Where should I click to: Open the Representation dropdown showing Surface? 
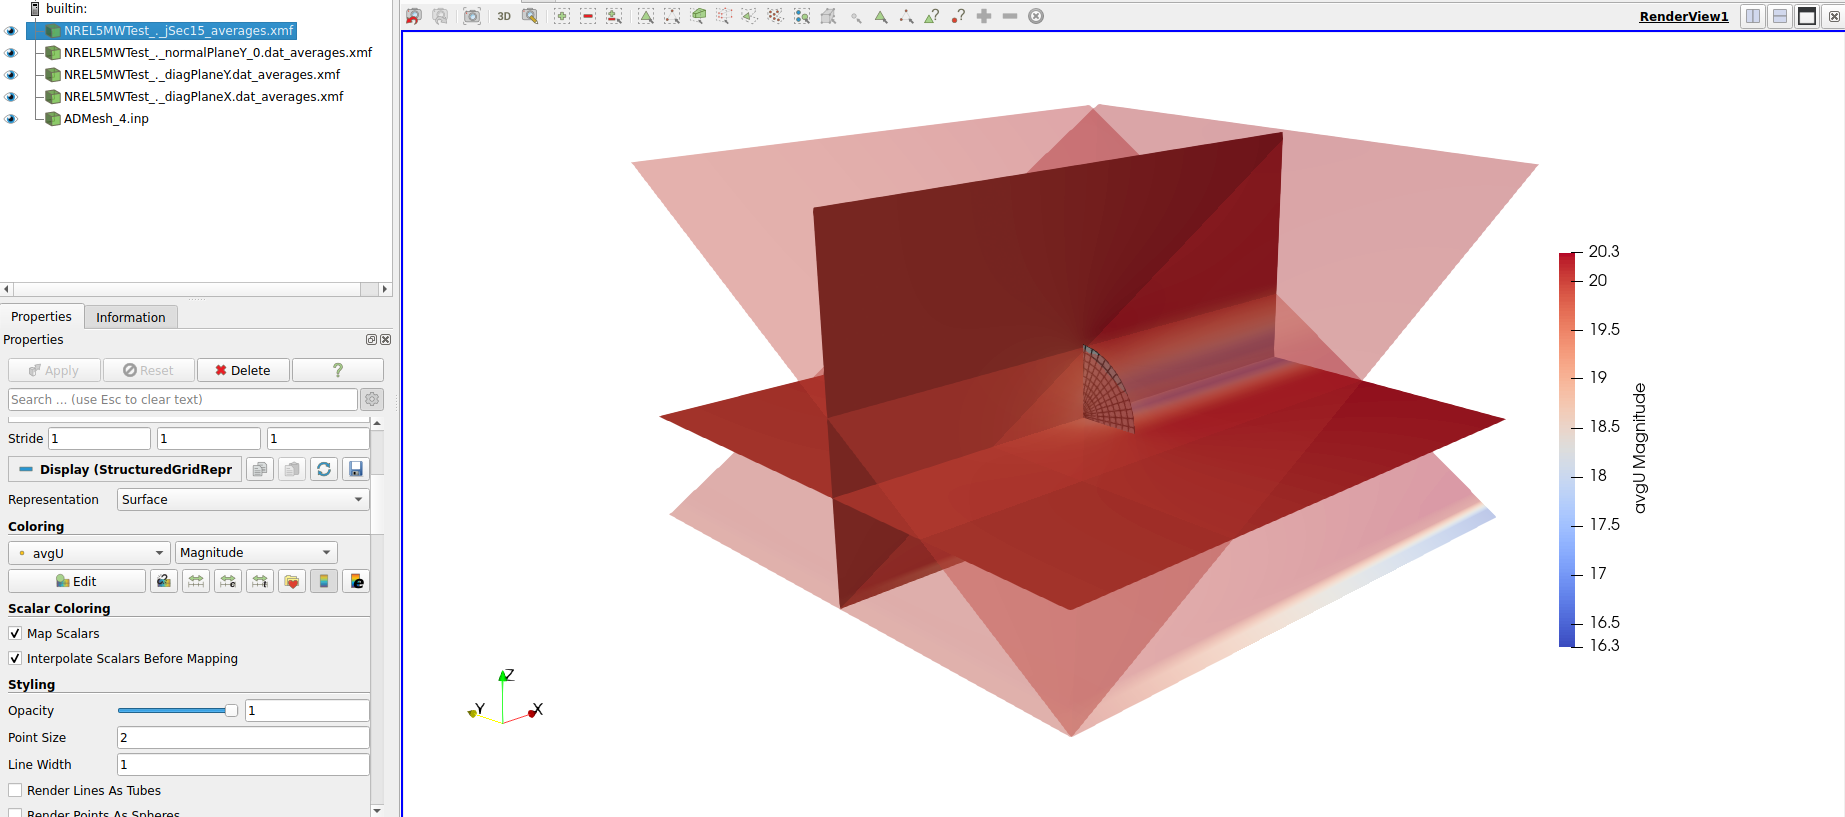tap(243, 499)
